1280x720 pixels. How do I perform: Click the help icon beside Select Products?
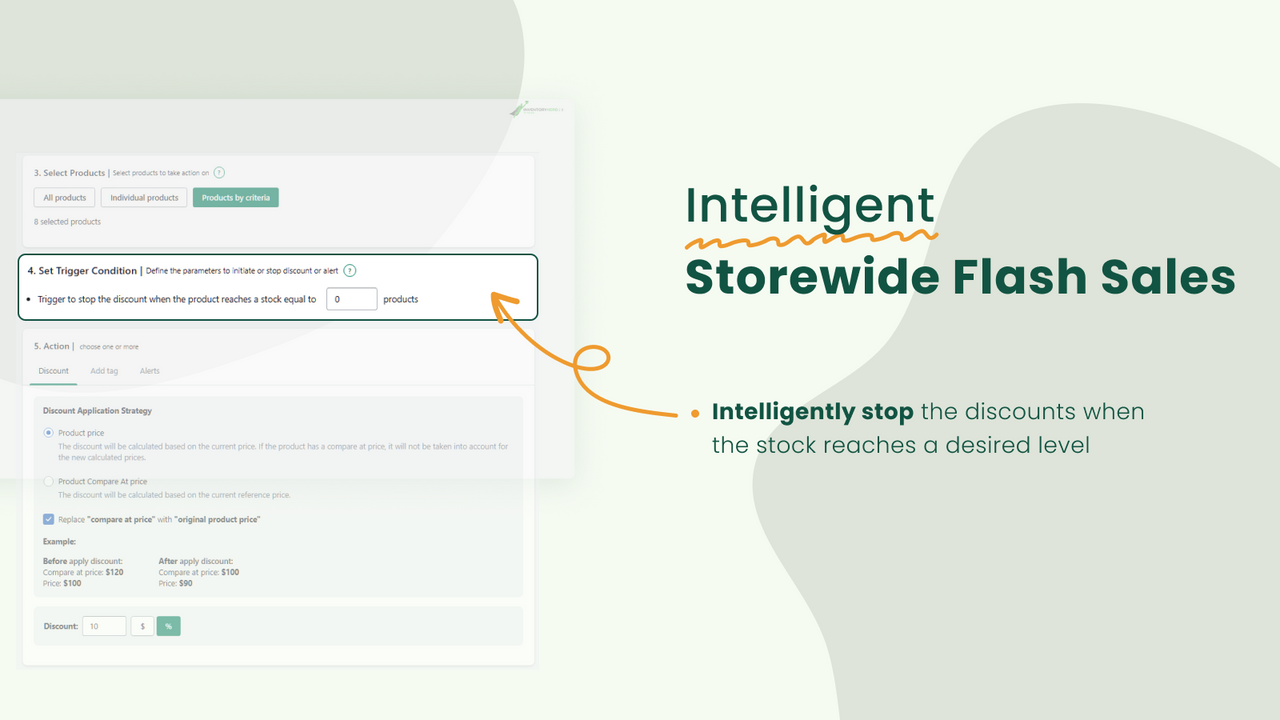coord(219,173)
